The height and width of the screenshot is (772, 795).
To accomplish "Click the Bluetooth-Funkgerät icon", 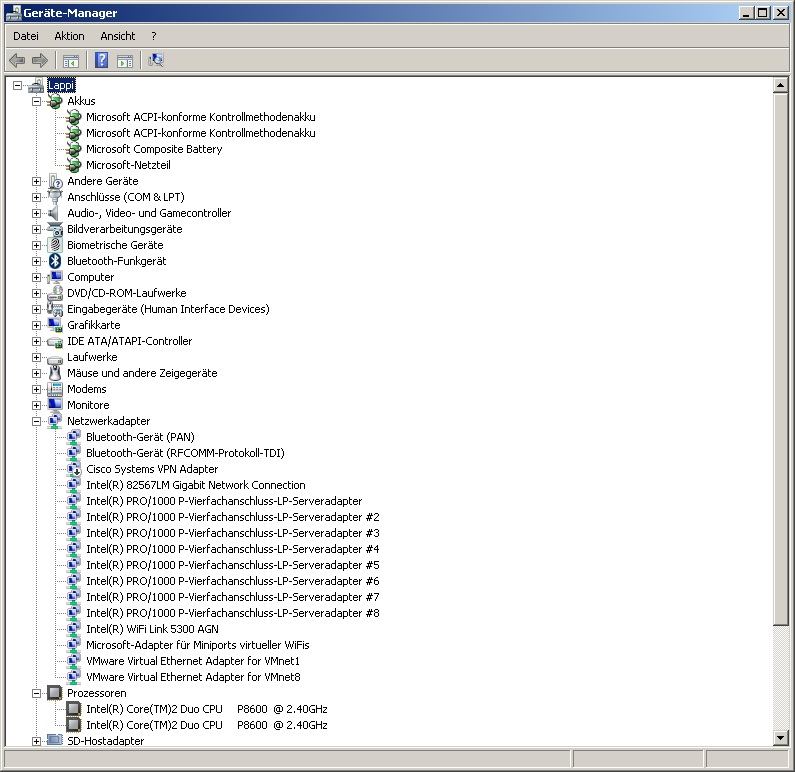I will pyautogui.click(x=55, y=262).
